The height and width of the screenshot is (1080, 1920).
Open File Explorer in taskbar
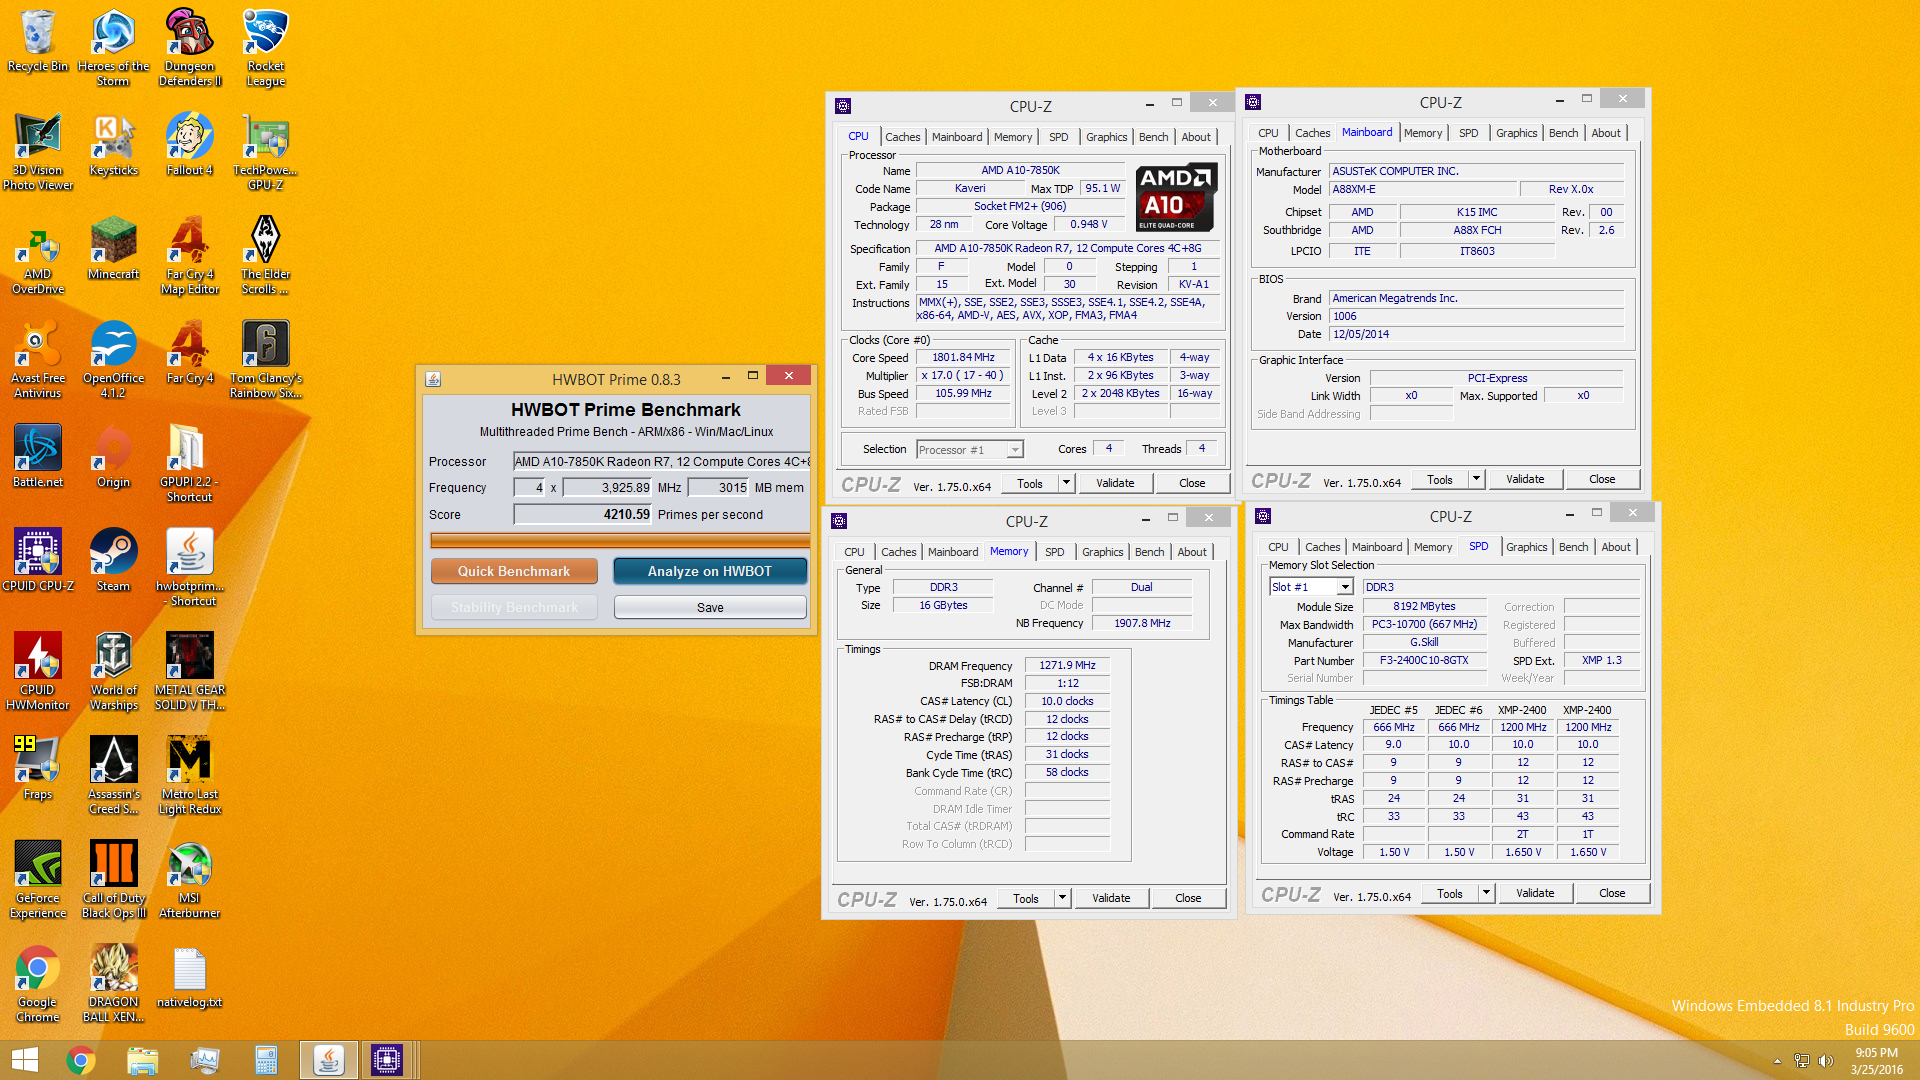[x=142, y=1060]
